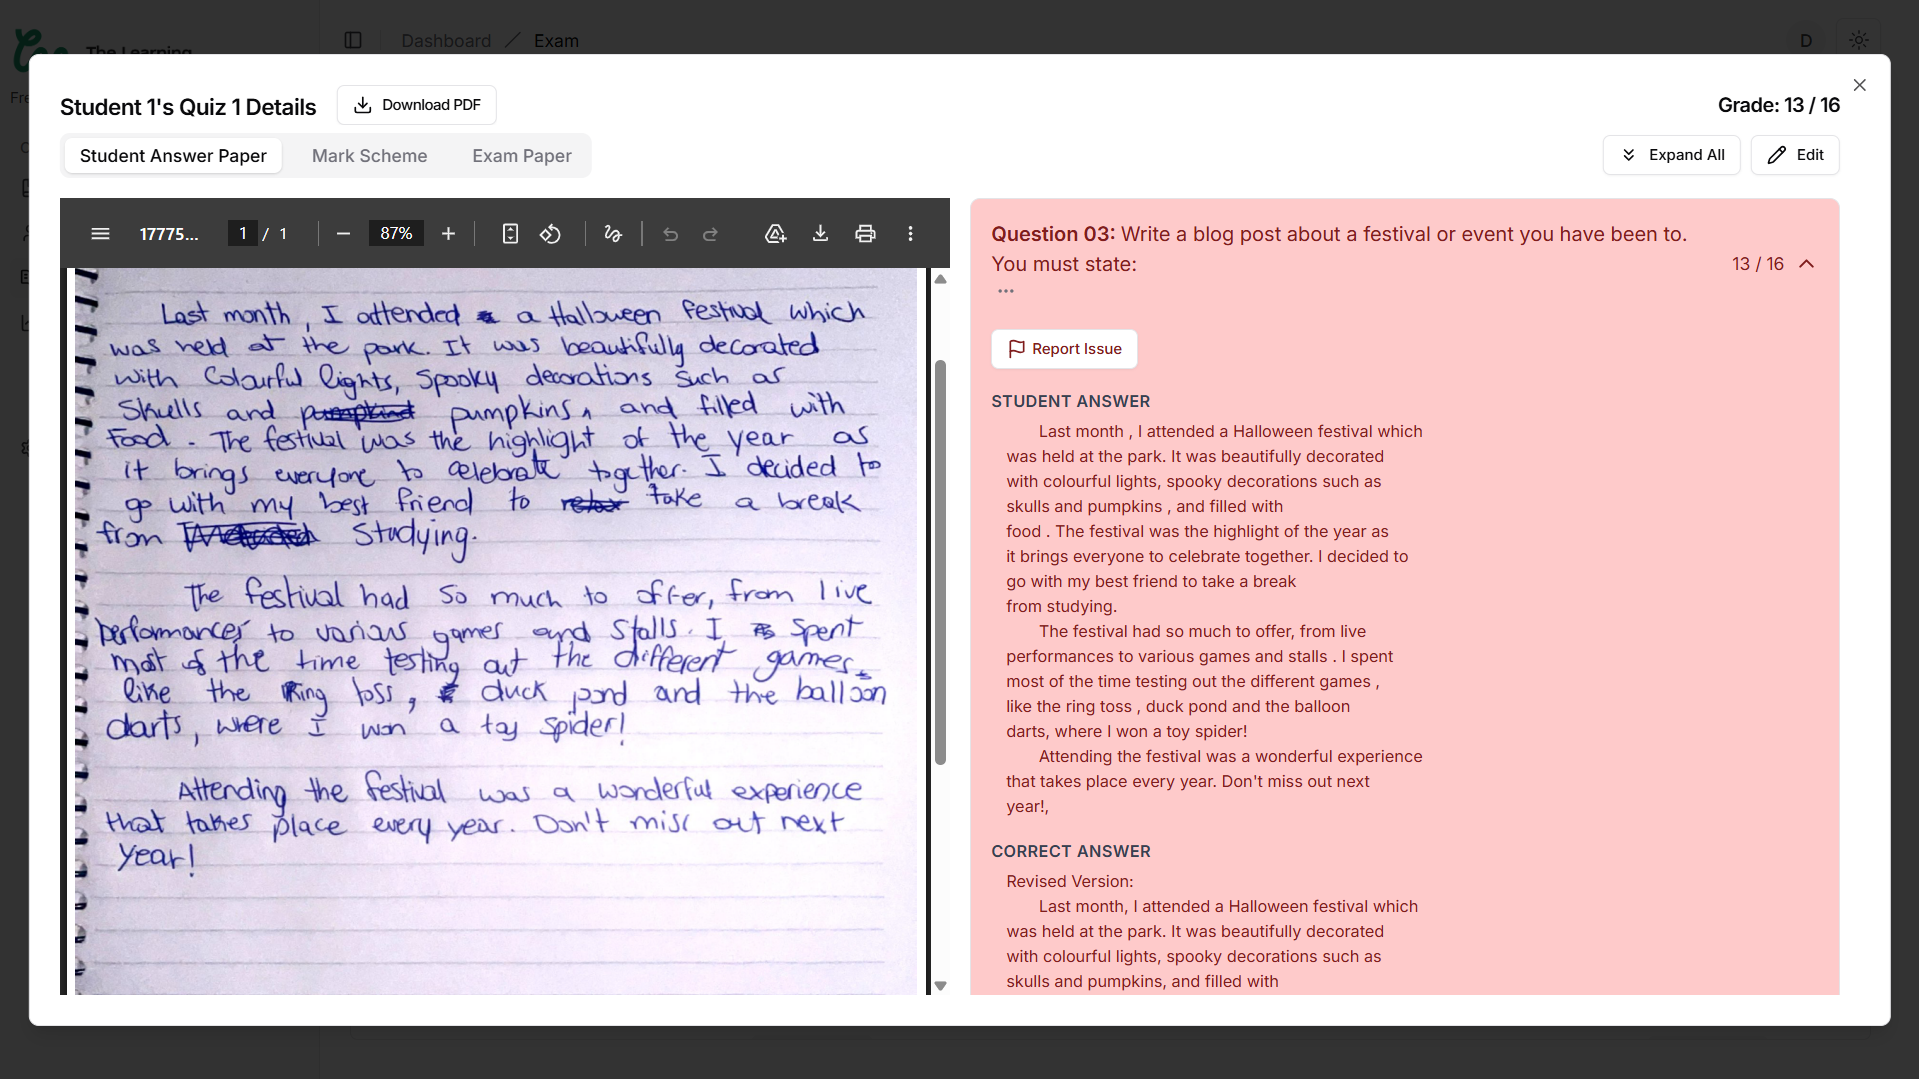This screenshot has height=1079, width=1919.
Task: Click the redo arrow icon
Action: (x=710, y=234)
